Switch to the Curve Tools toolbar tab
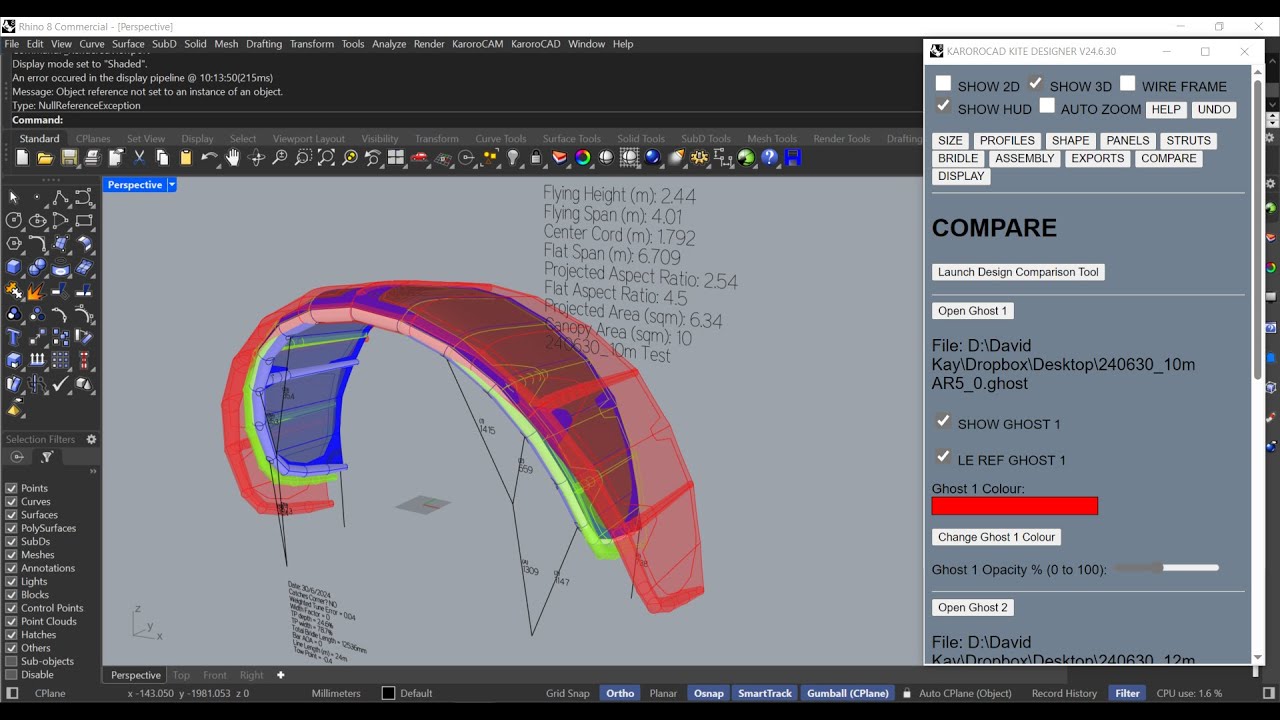 (500, 139)
